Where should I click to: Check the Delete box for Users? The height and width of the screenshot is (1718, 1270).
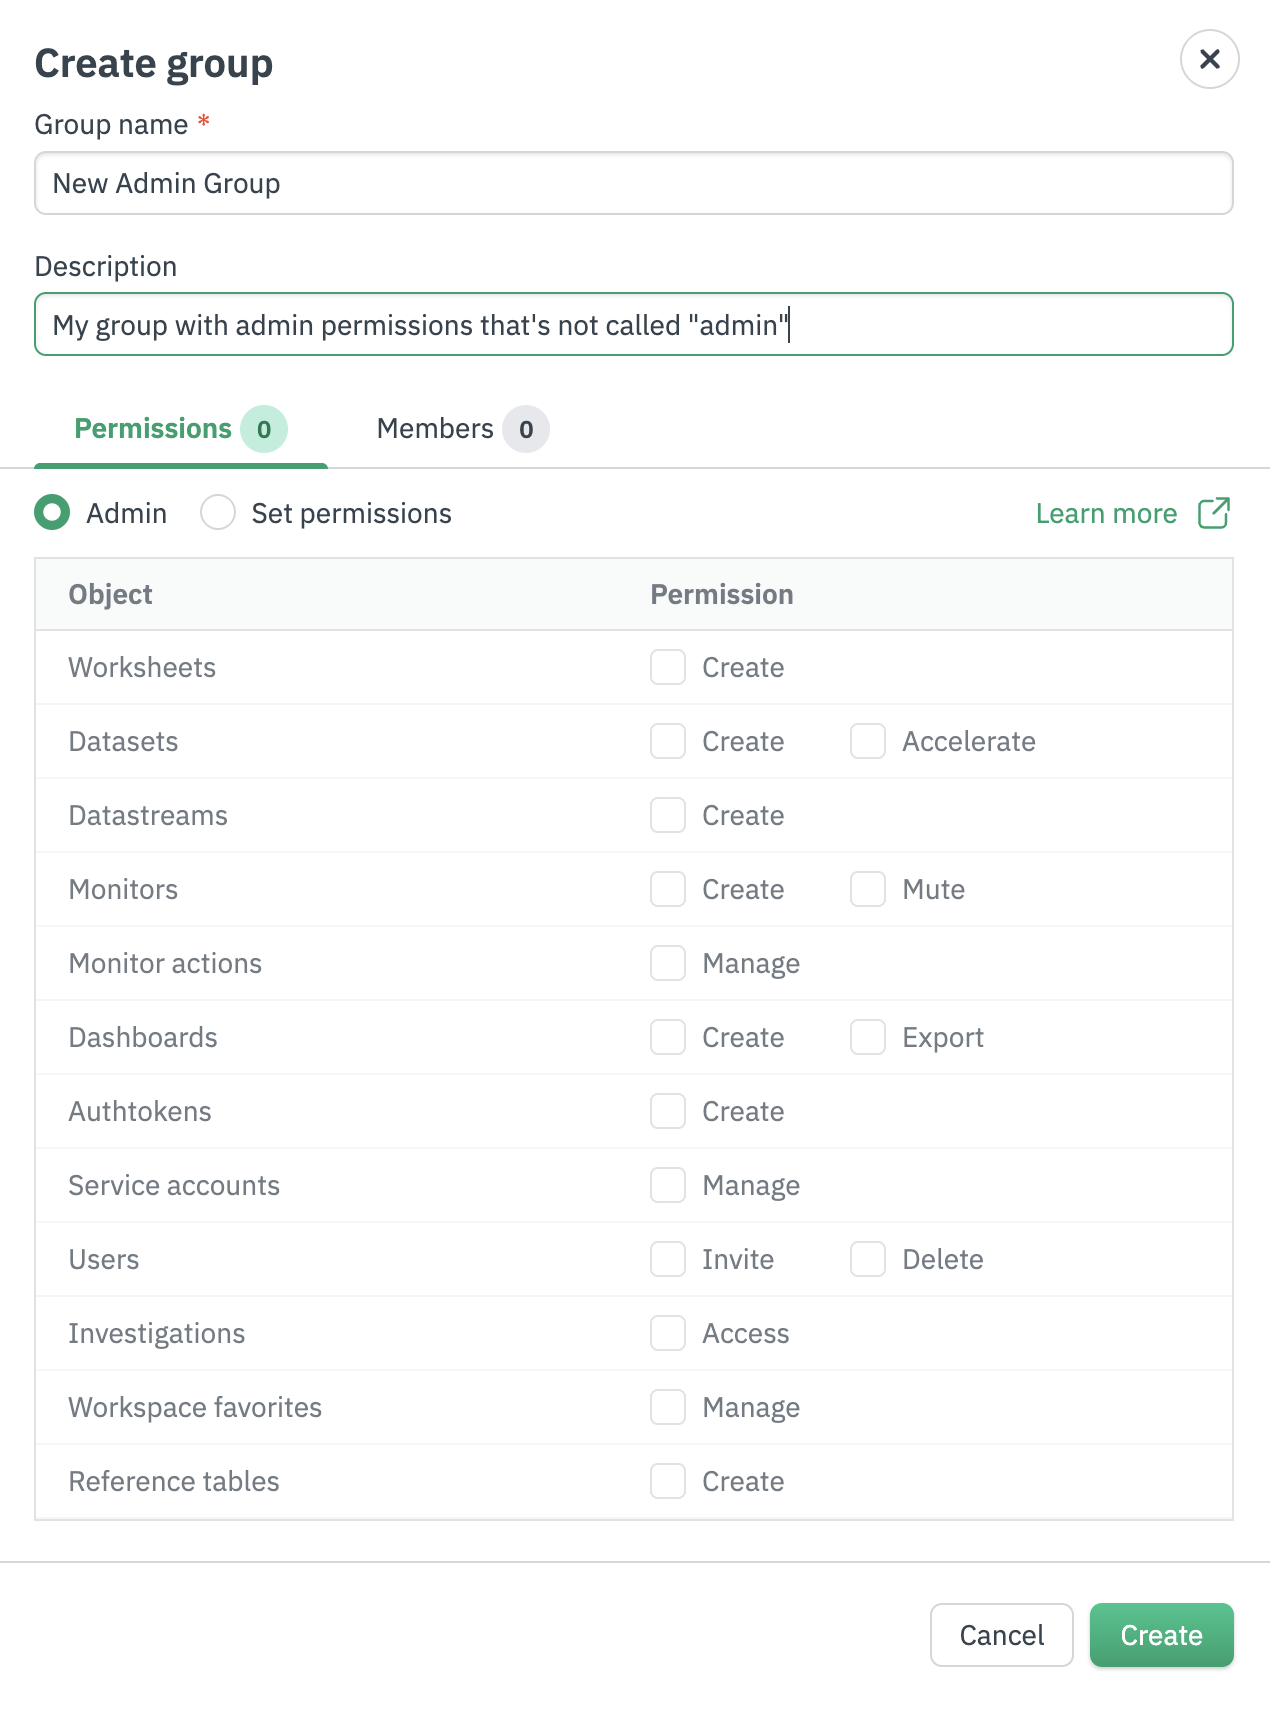pos(868,1259)
